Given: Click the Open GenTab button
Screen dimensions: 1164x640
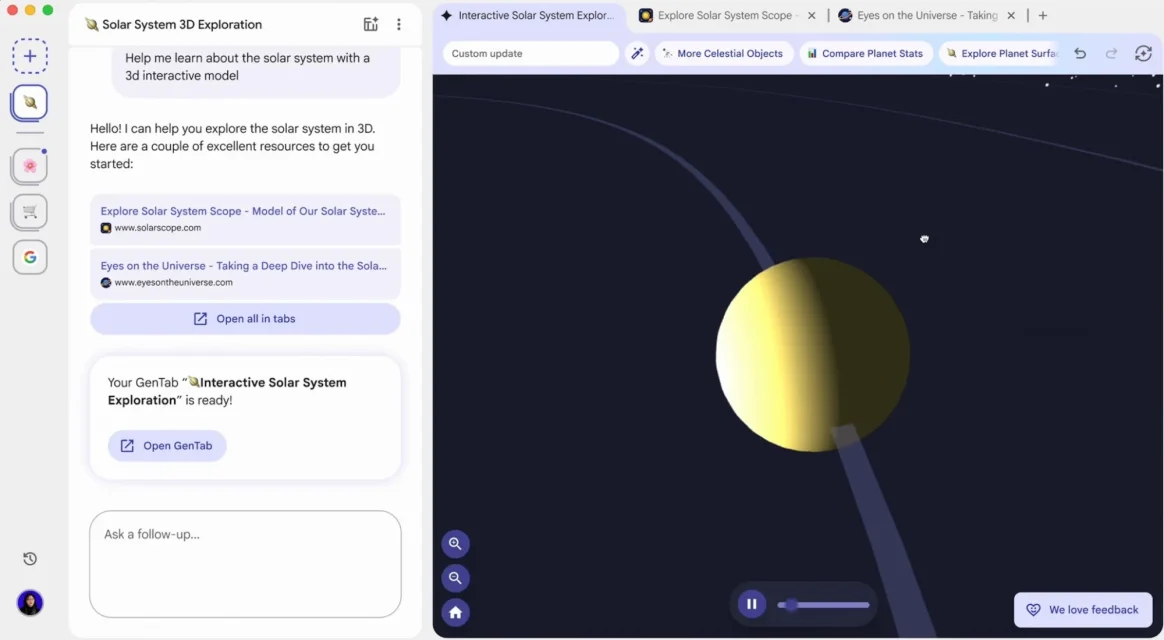Looking at the screenshot, I should [167, 446].
